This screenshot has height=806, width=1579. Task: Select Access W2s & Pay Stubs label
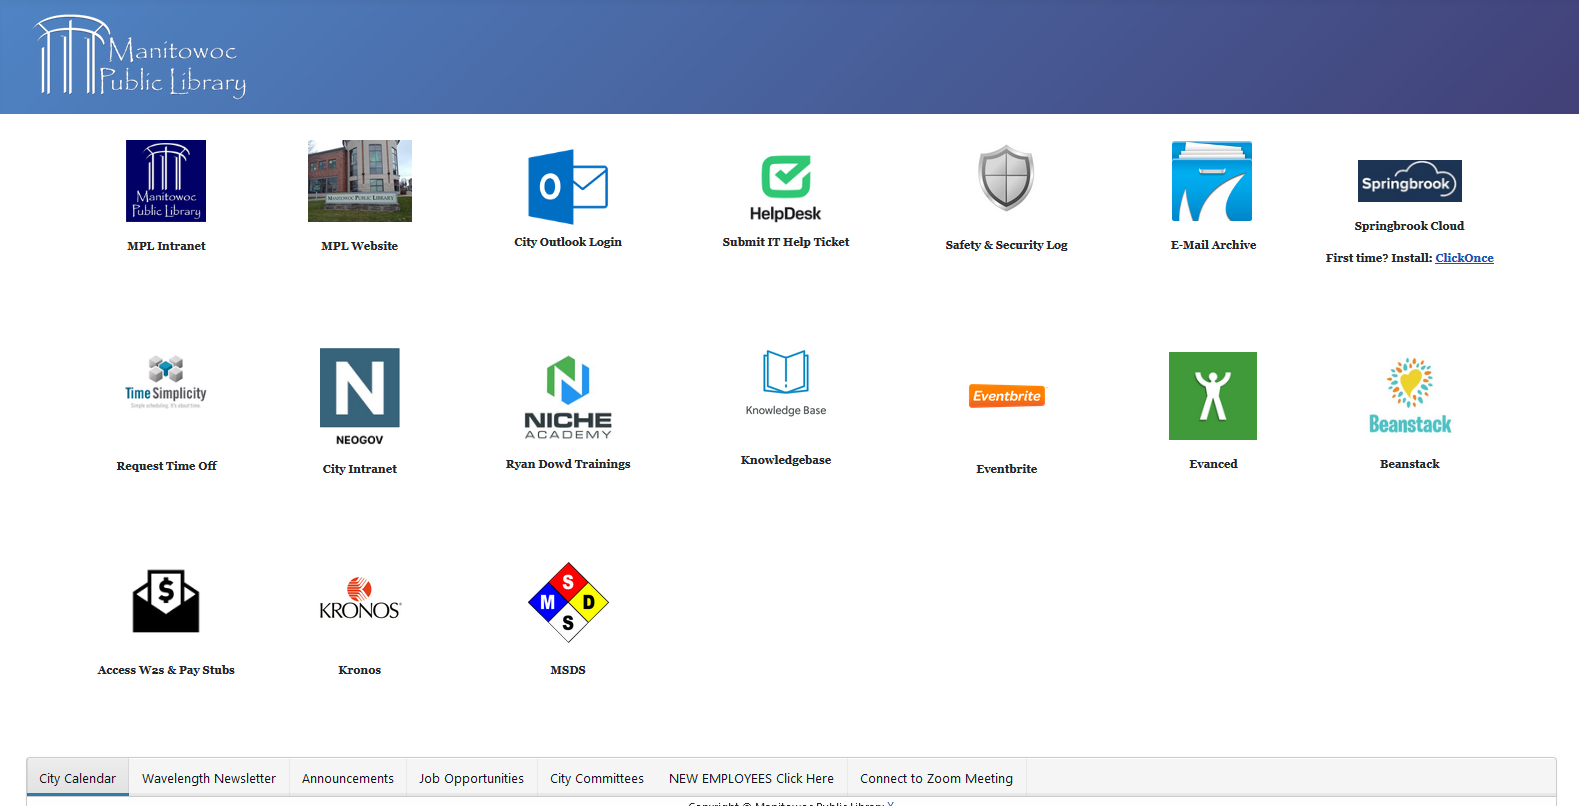(x=166, y=670)
